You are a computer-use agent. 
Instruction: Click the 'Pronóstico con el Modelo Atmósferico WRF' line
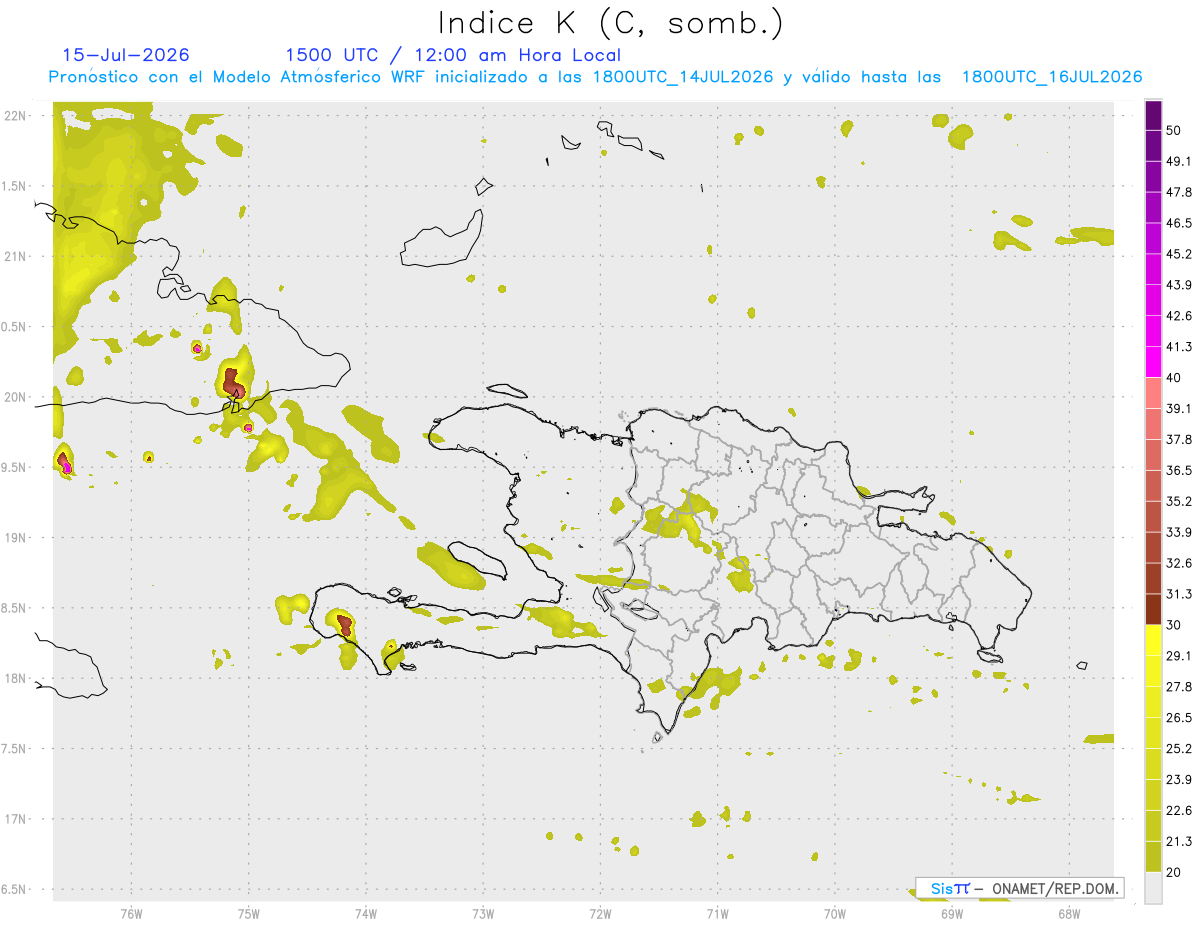point(595,77)
